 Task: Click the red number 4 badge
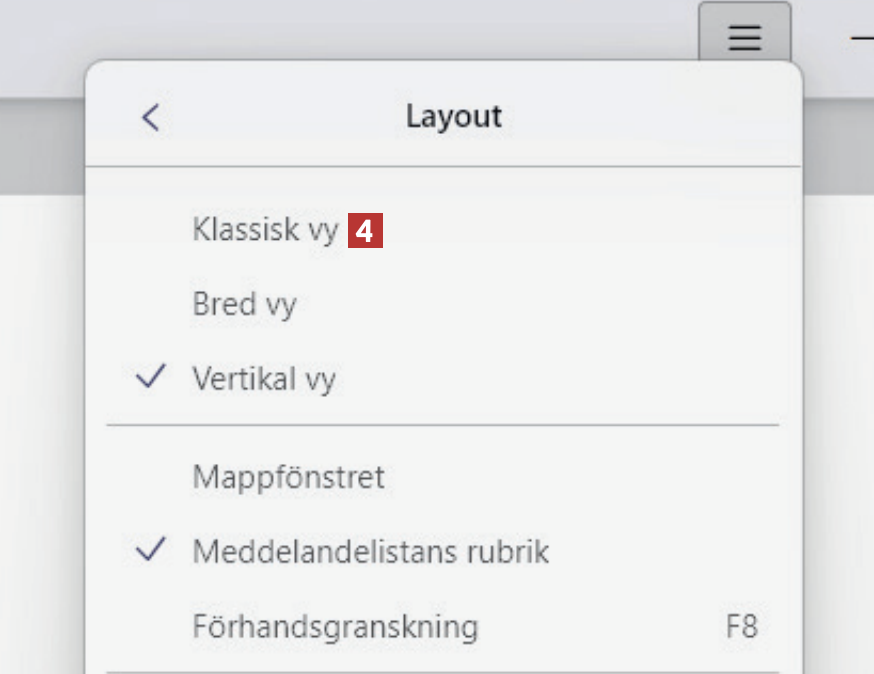coord(365,232)
